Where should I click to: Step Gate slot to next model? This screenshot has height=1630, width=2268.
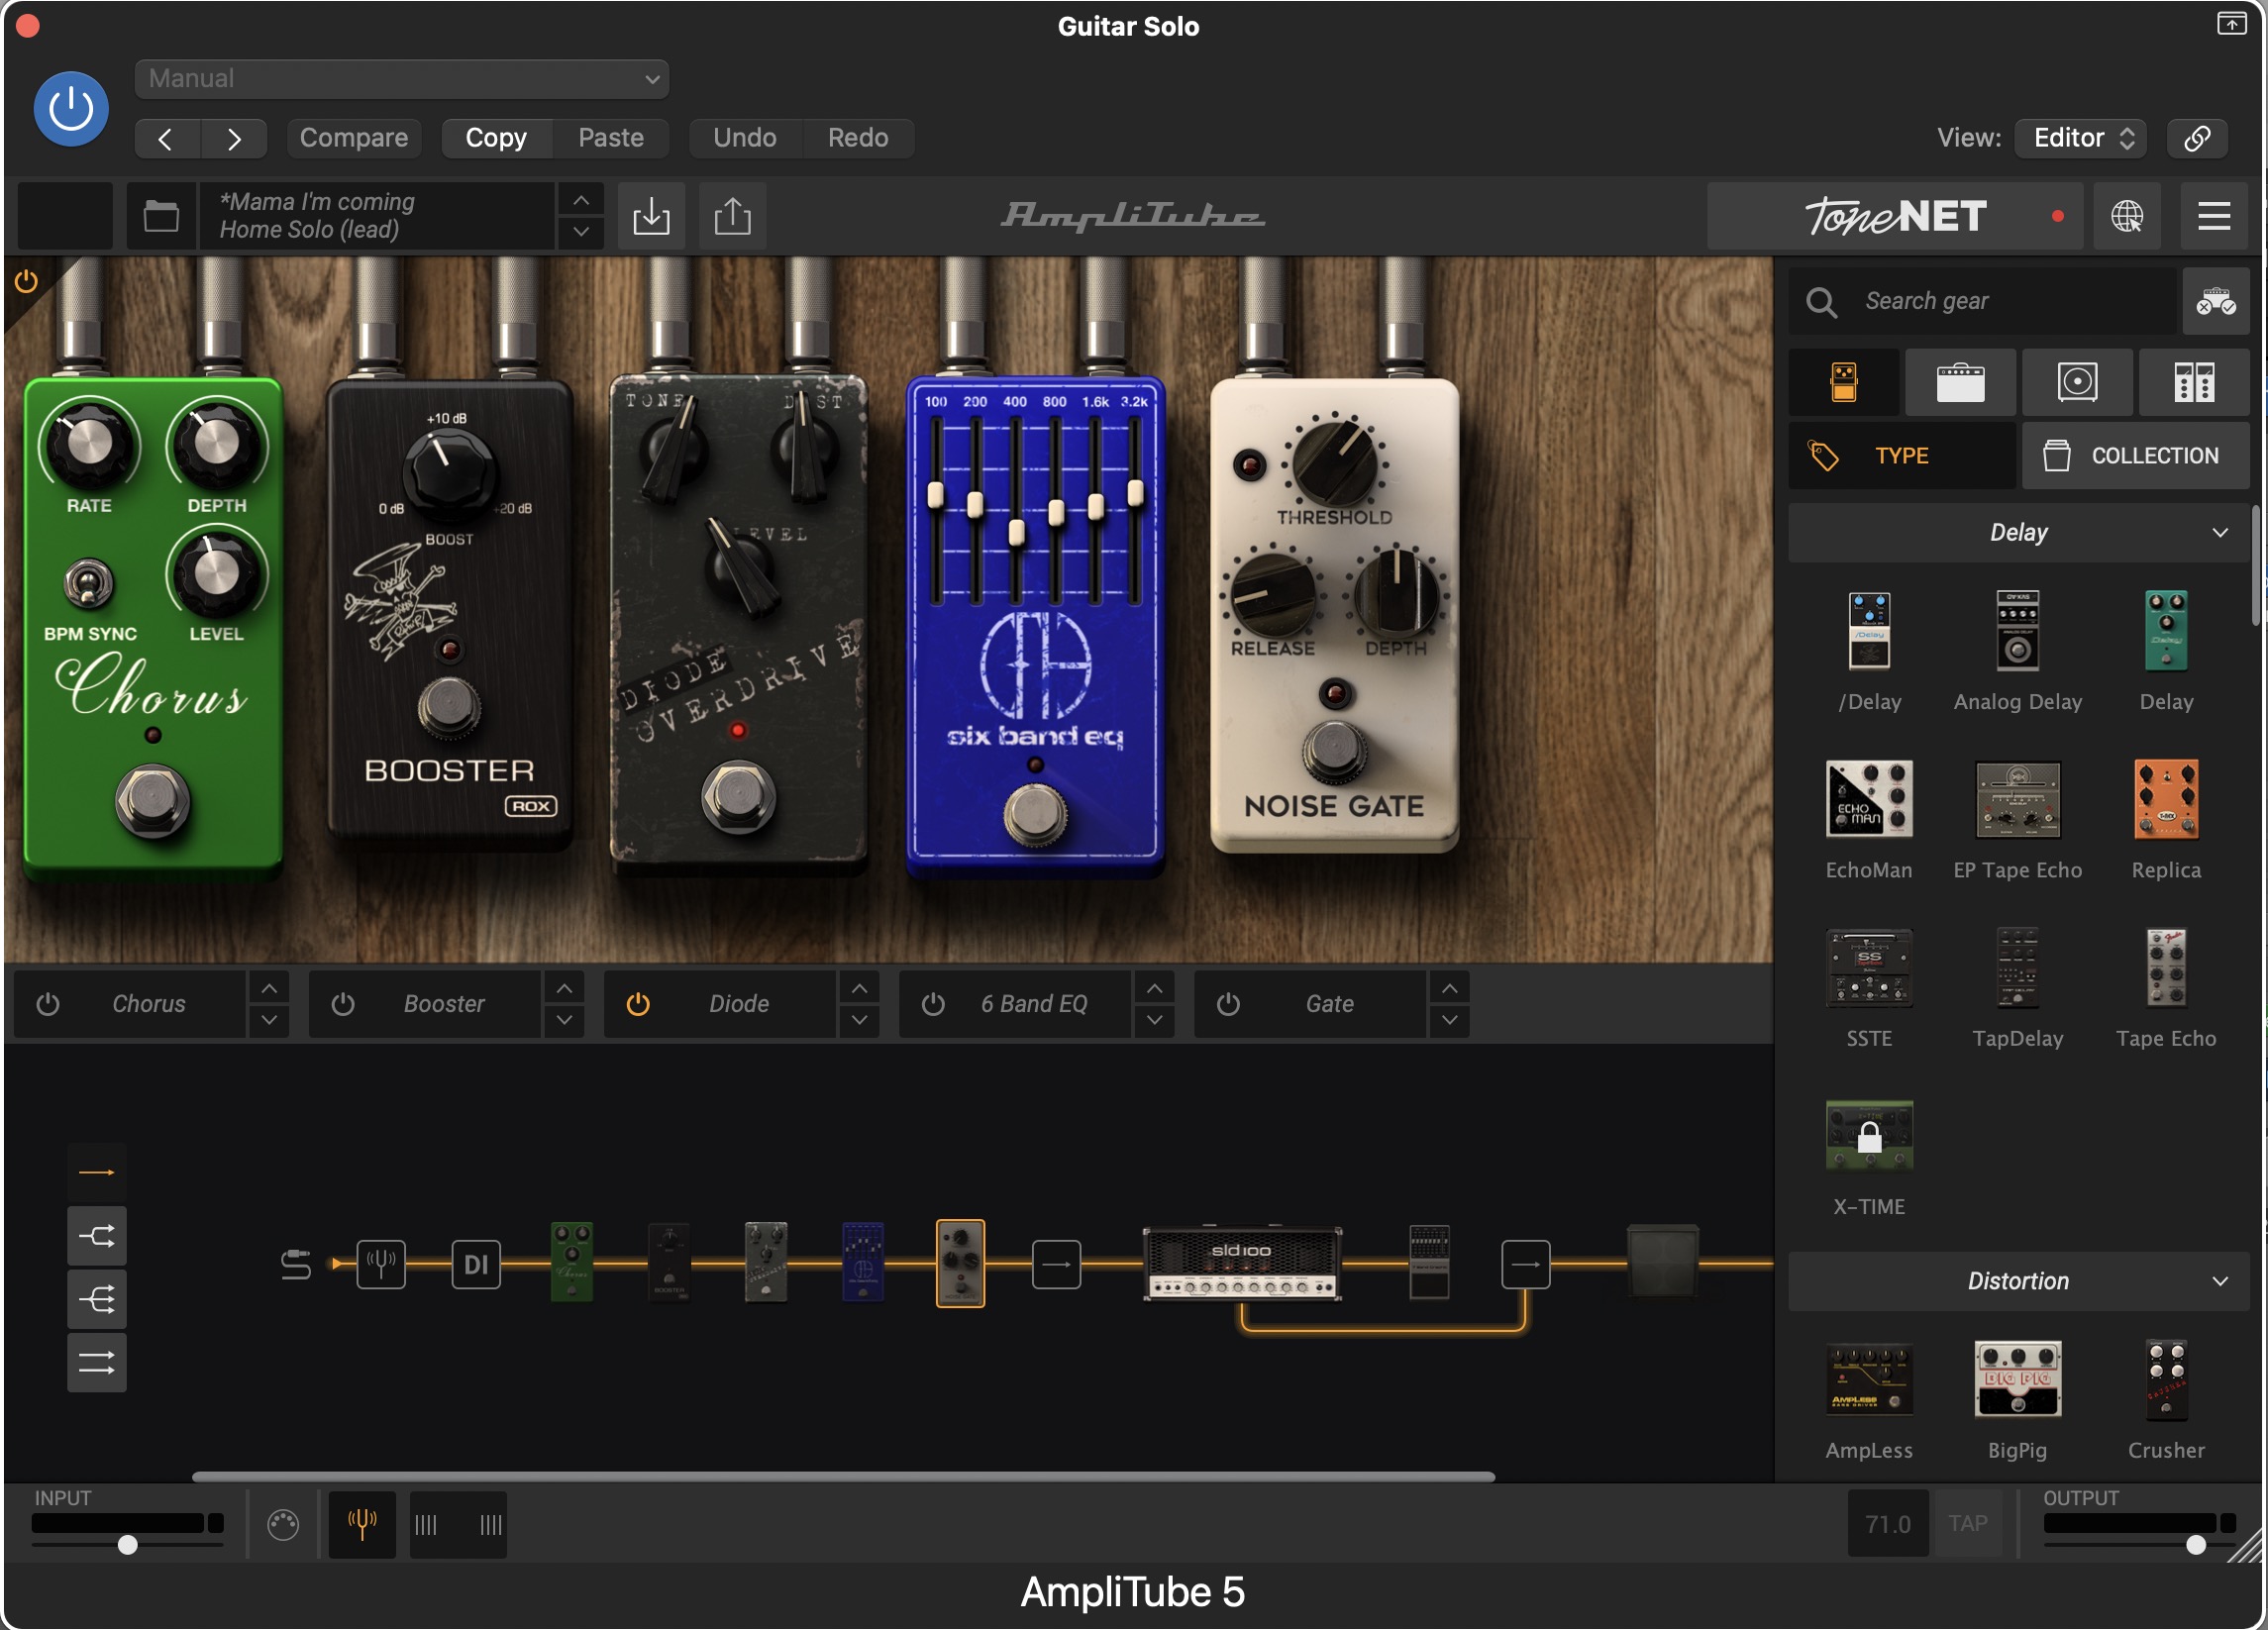[1449, 1021]
